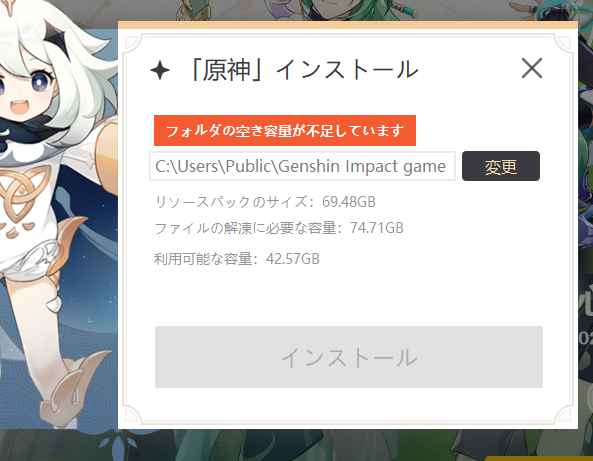Click Paimon's golden-trimmed boot
Image resolution: width=593 pixels, height=461 pixels.
click(74, 390)
